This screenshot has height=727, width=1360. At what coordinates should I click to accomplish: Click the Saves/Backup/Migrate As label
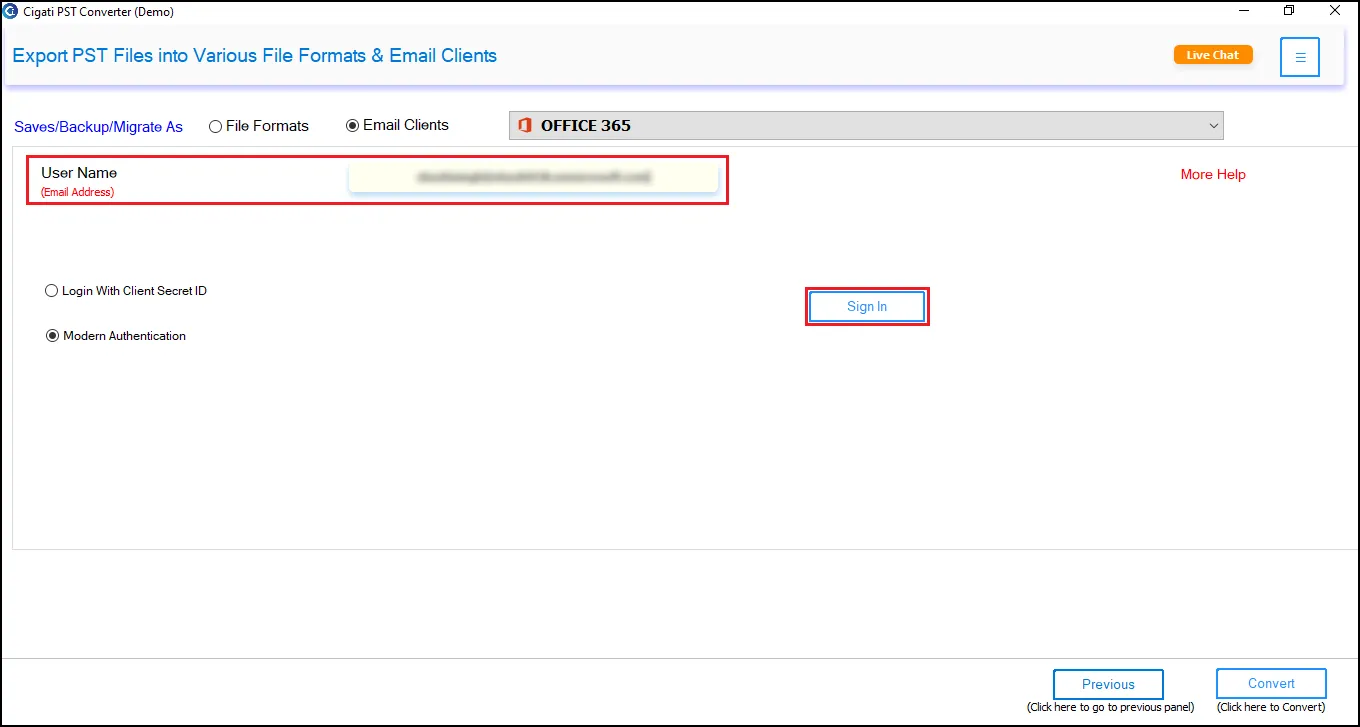pos(98,127)
